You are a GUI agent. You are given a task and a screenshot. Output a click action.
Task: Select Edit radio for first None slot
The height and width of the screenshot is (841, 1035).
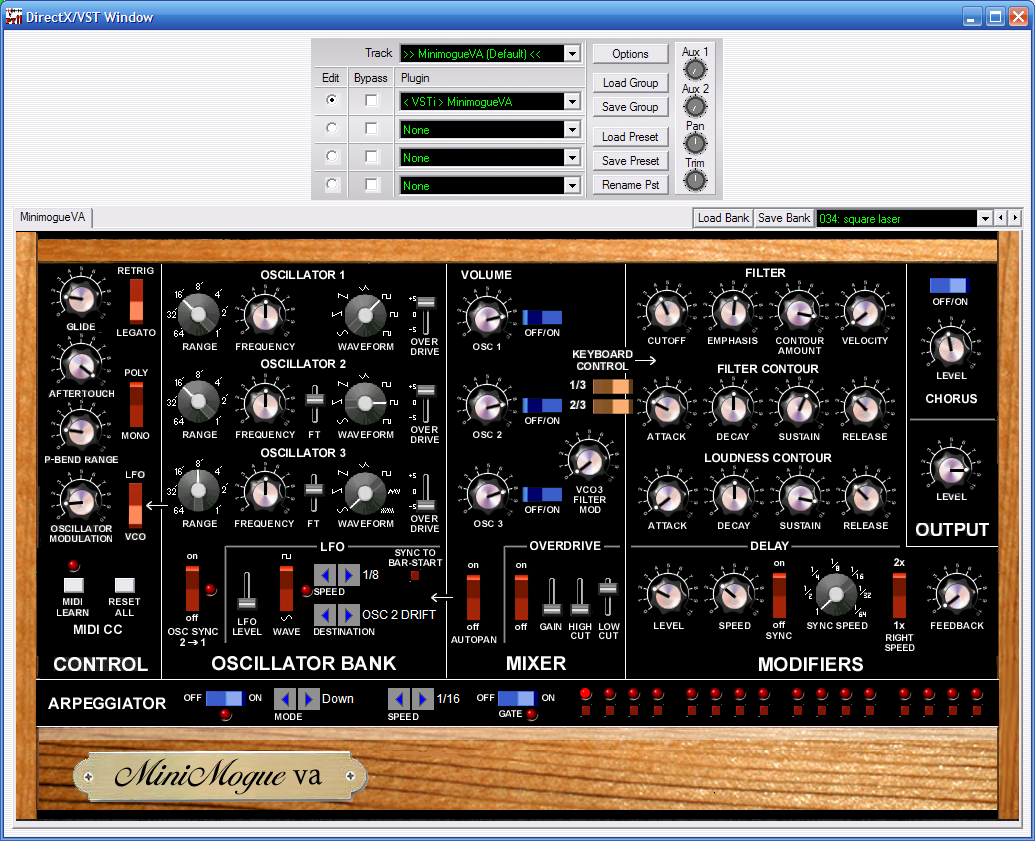tap(331, 128)
